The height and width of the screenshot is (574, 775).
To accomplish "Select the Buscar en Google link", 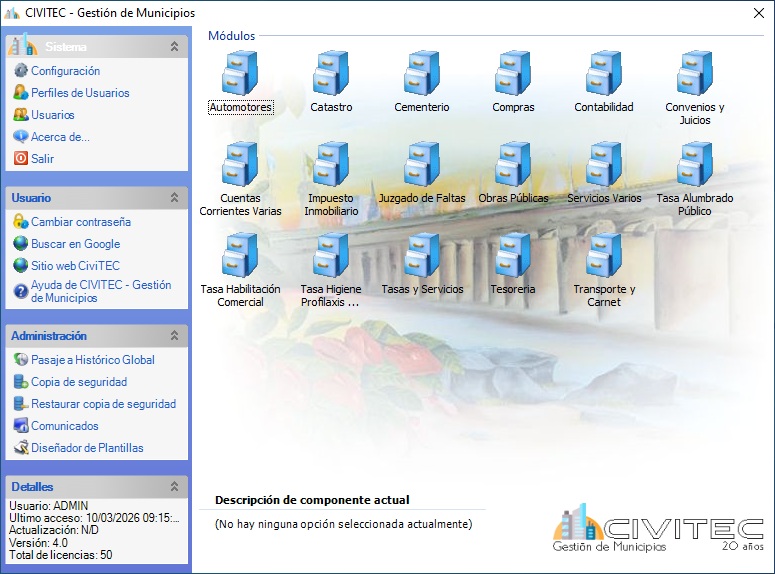I will (76, 243).
